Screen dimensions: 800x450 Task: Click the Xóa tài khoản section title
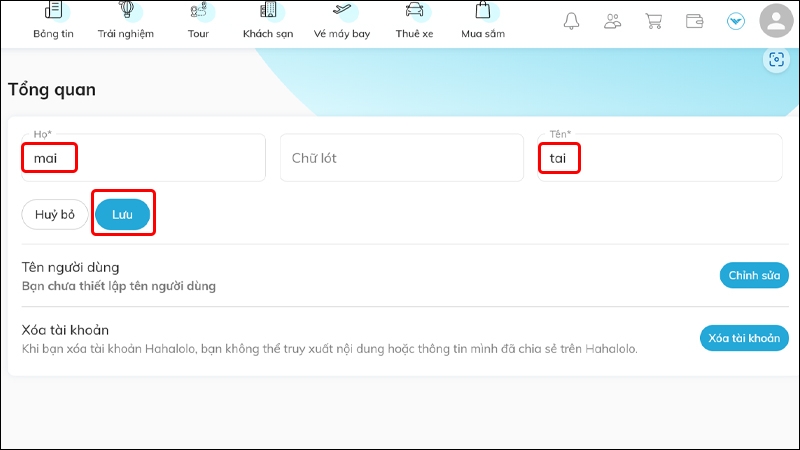click(65, 330)
